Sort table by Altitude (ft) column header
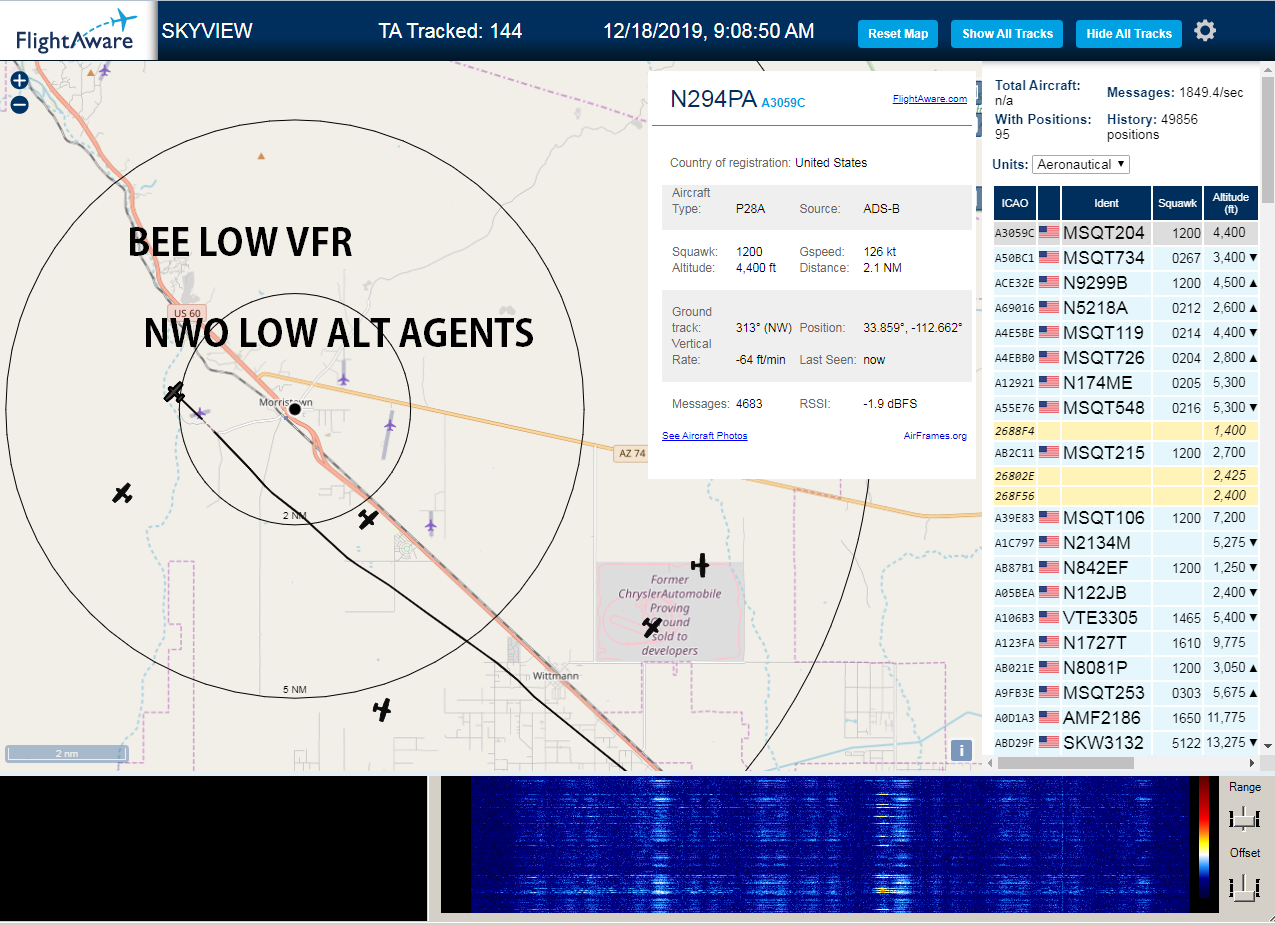The width and height of the screenshot is (1275, 925). [x=1231, y=203]
